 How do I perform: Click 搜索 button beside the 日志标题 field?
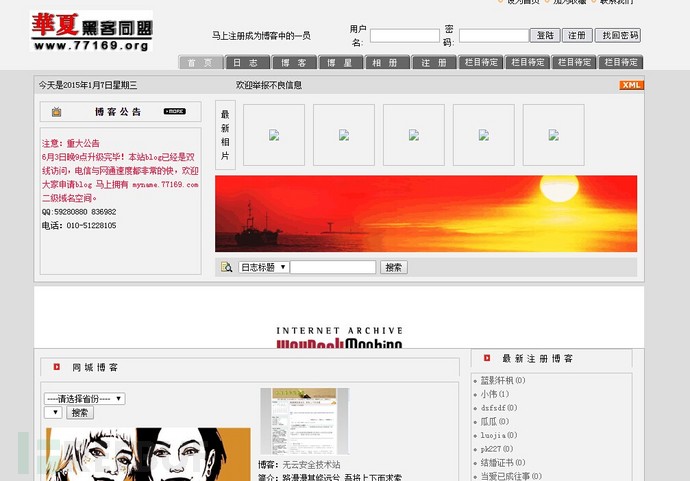pos(394,267)
